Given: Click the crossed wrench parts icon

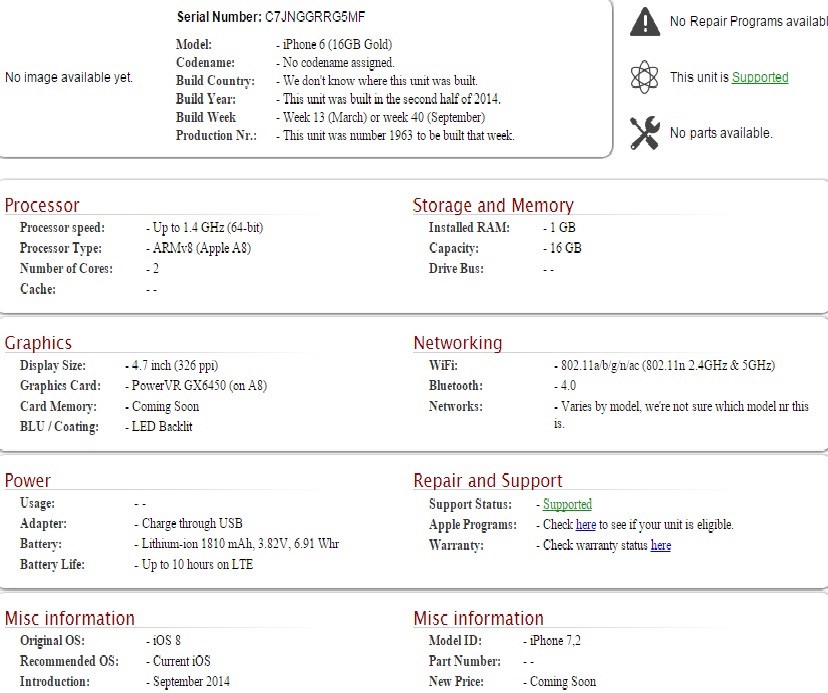Looking at the screenshot, I should point(646,133).
